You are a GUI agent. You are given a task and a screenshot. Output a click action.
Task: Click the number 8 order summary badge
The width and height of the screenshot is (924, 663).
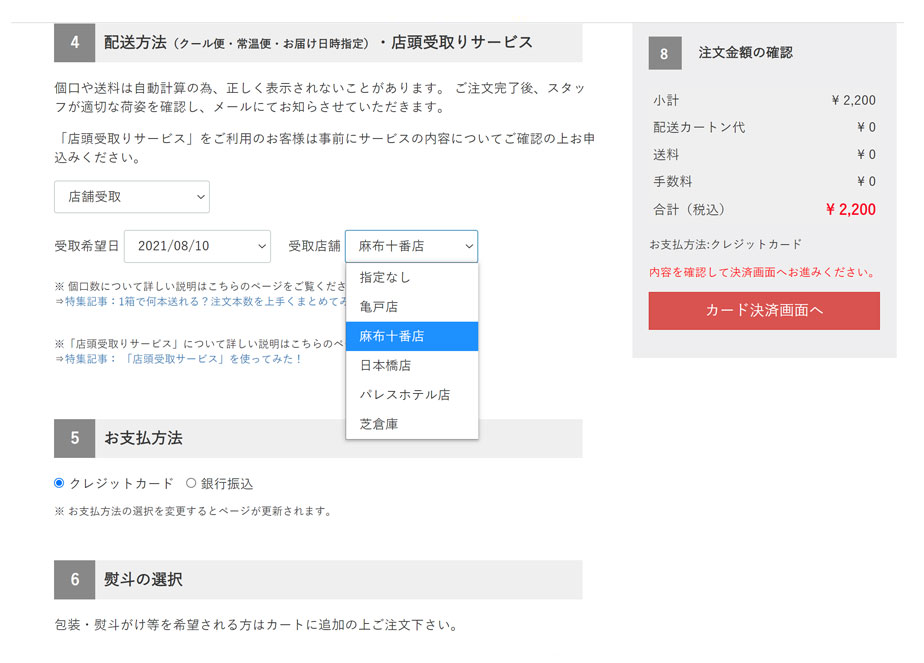(665, 53)
